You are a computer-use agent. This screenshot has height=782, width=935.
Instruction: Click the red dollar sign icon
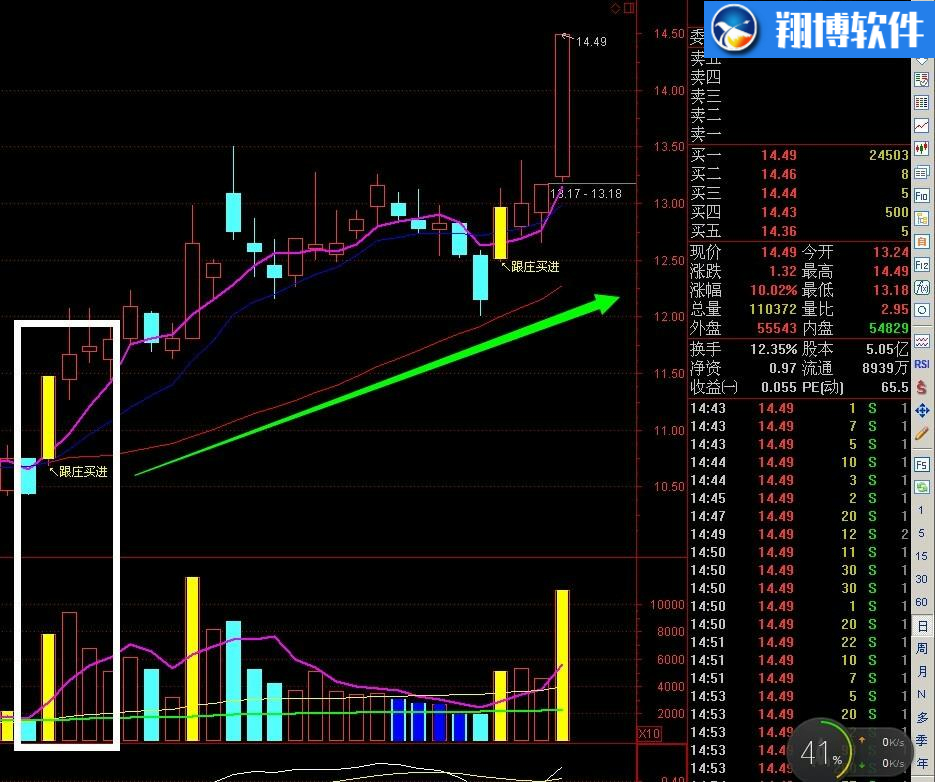[x=921, y=387]
